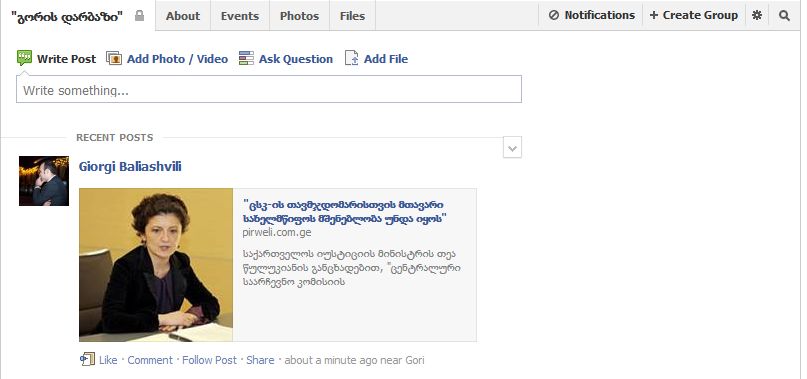Image resolution: width=807 pixels, height=379 pixels.
Task: Click the Ask Question poll icon
Action: (x=246, y=58)
